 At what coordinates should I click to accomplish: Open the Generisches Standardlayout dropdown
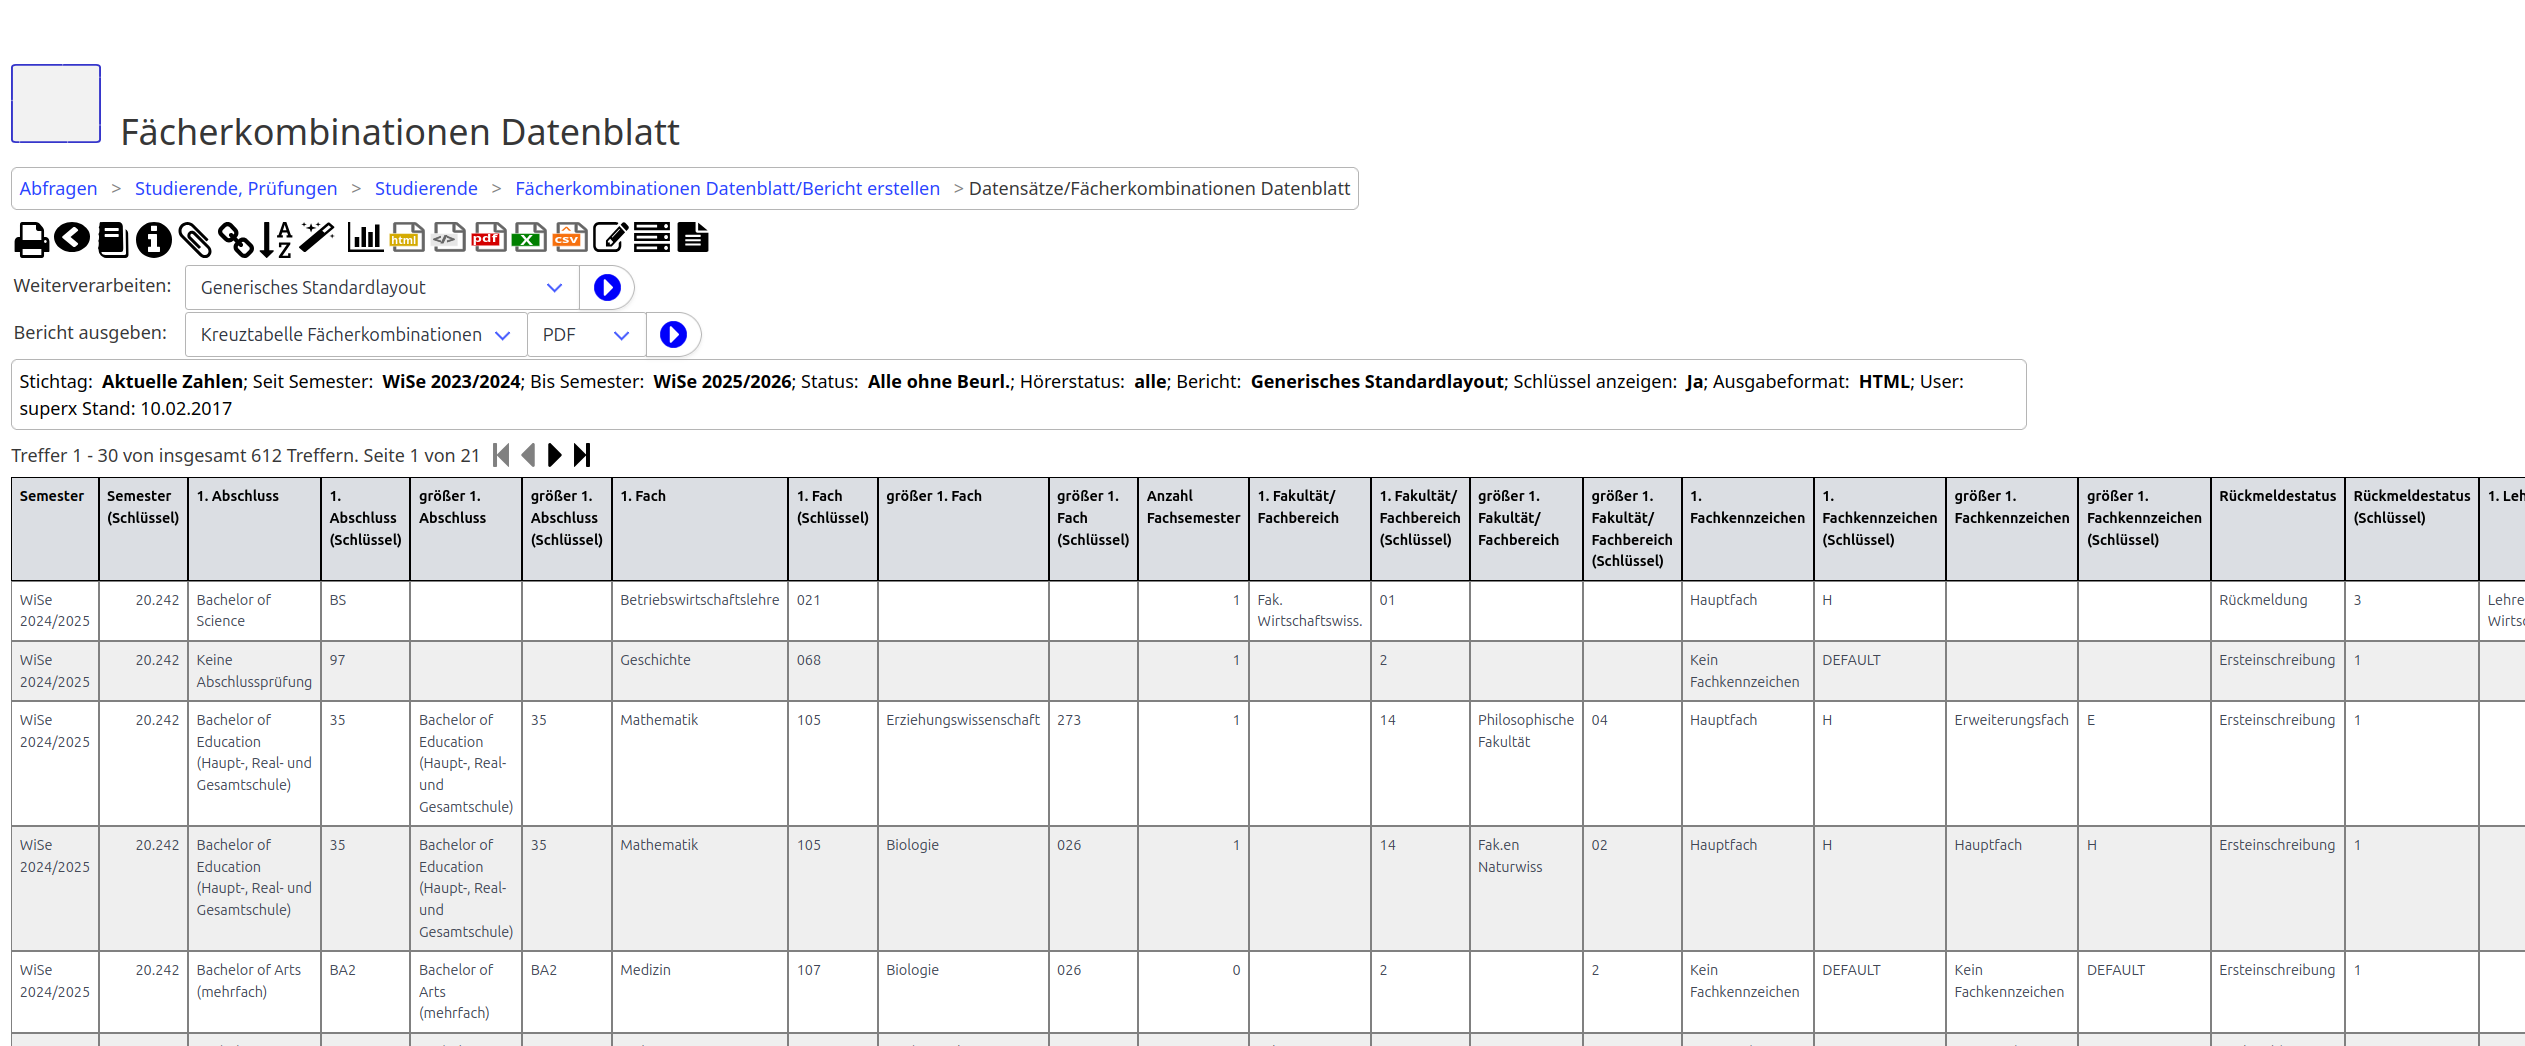(381, 288)
